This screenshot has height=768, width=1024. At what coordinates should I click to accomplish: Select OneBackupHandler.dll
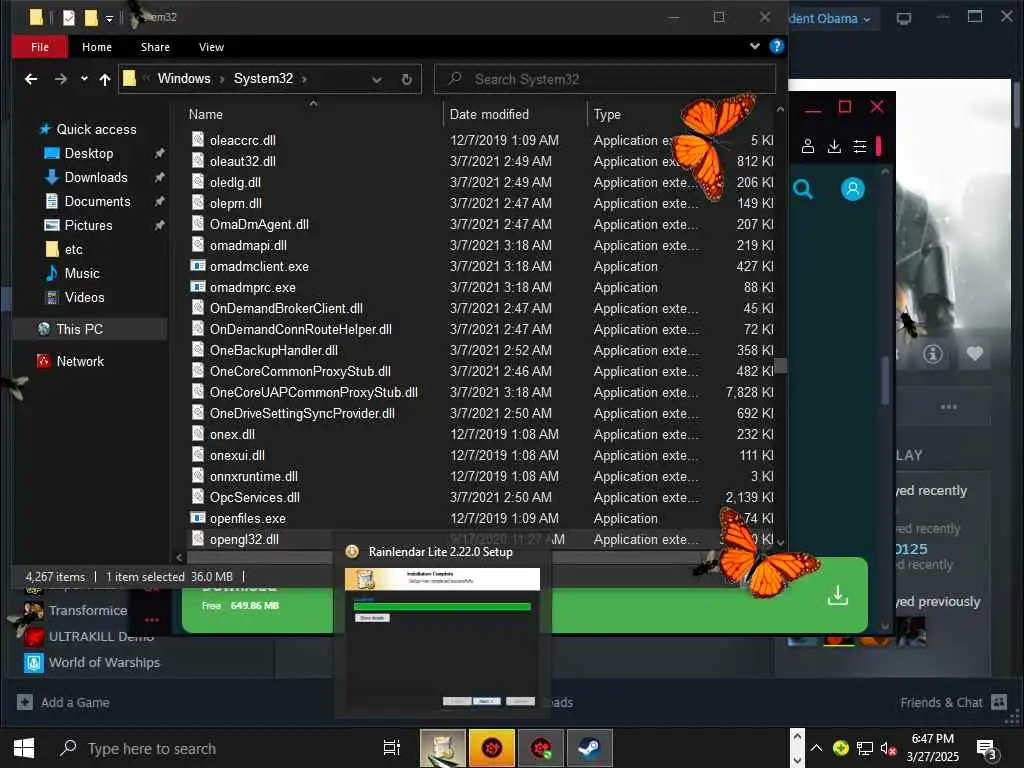pos(274,351)
